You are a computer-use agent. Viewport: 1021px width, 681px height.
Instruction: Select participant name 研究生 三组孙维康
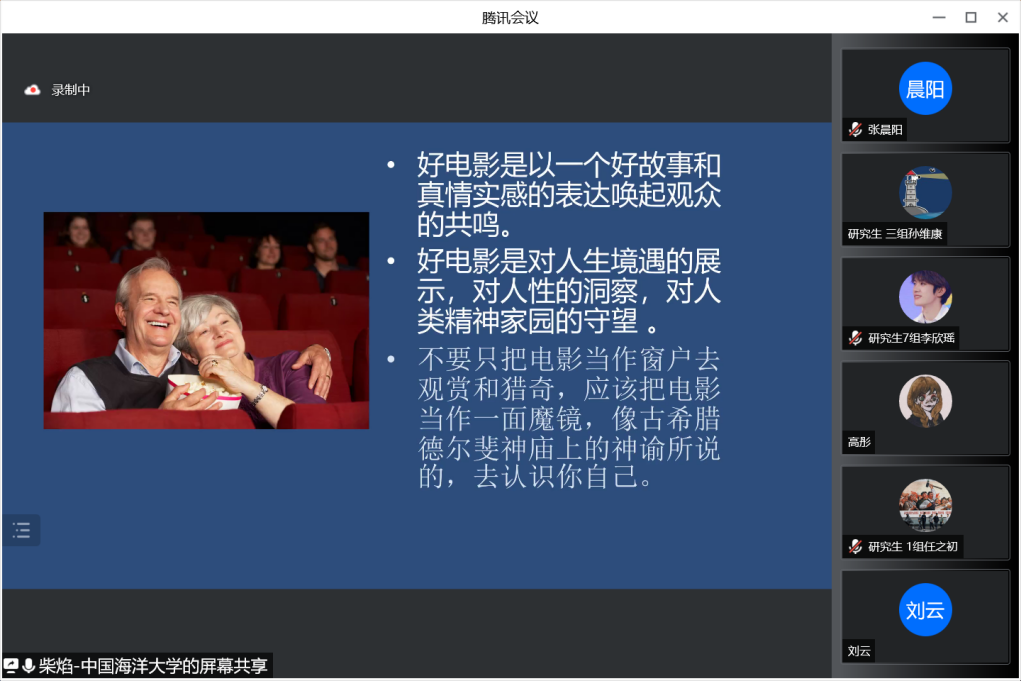tap(895, 234)
